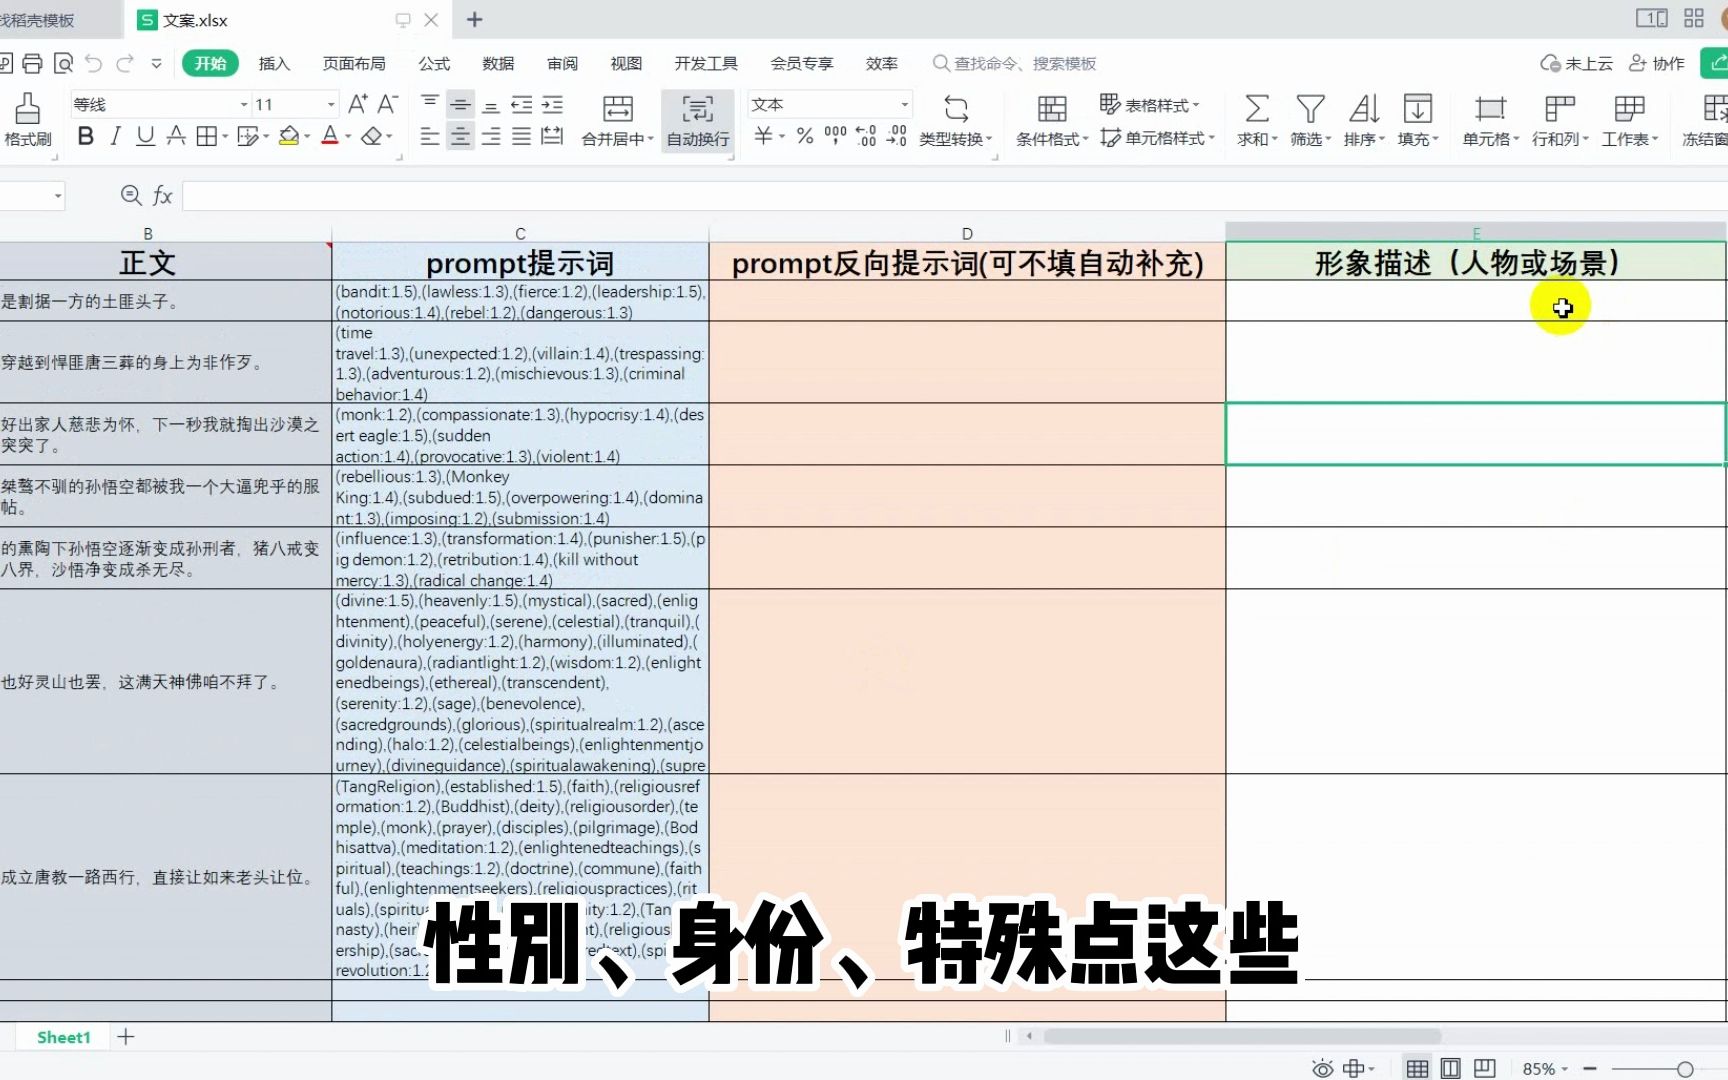Image resolution: width=1728 pixels, height=1080 pixels.
Task: Open the View (视图) tab
Action: click(x=626, y=63)
